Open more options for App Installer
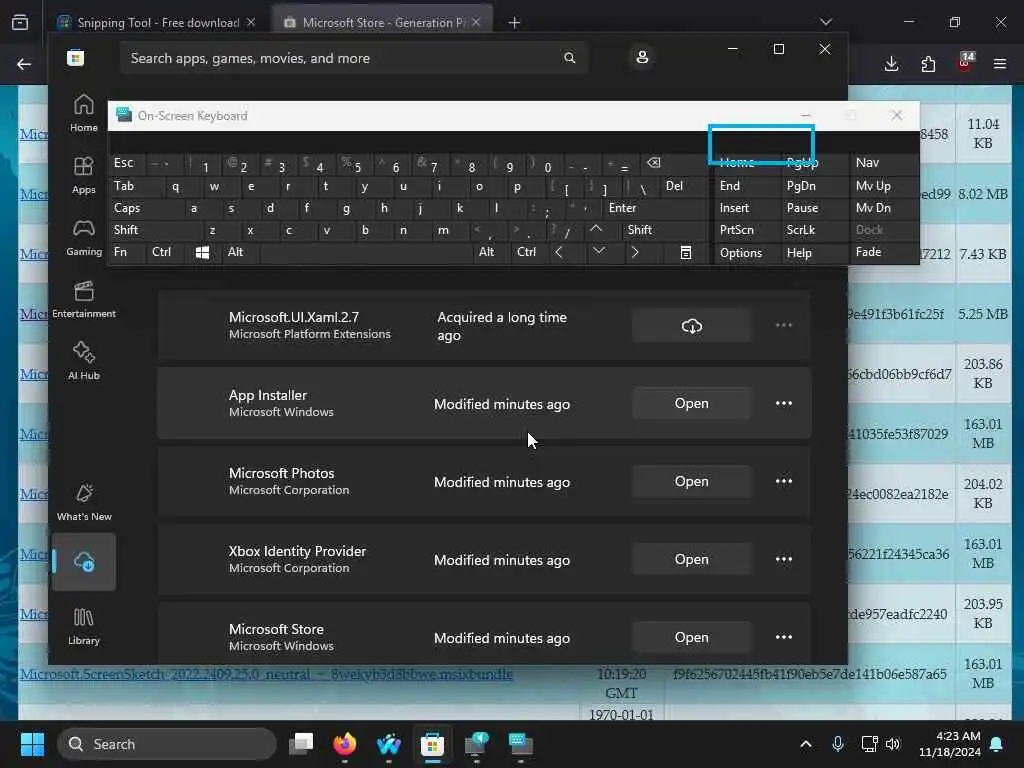This screenshot has width=1024, height=768. (x=784, y=404)
